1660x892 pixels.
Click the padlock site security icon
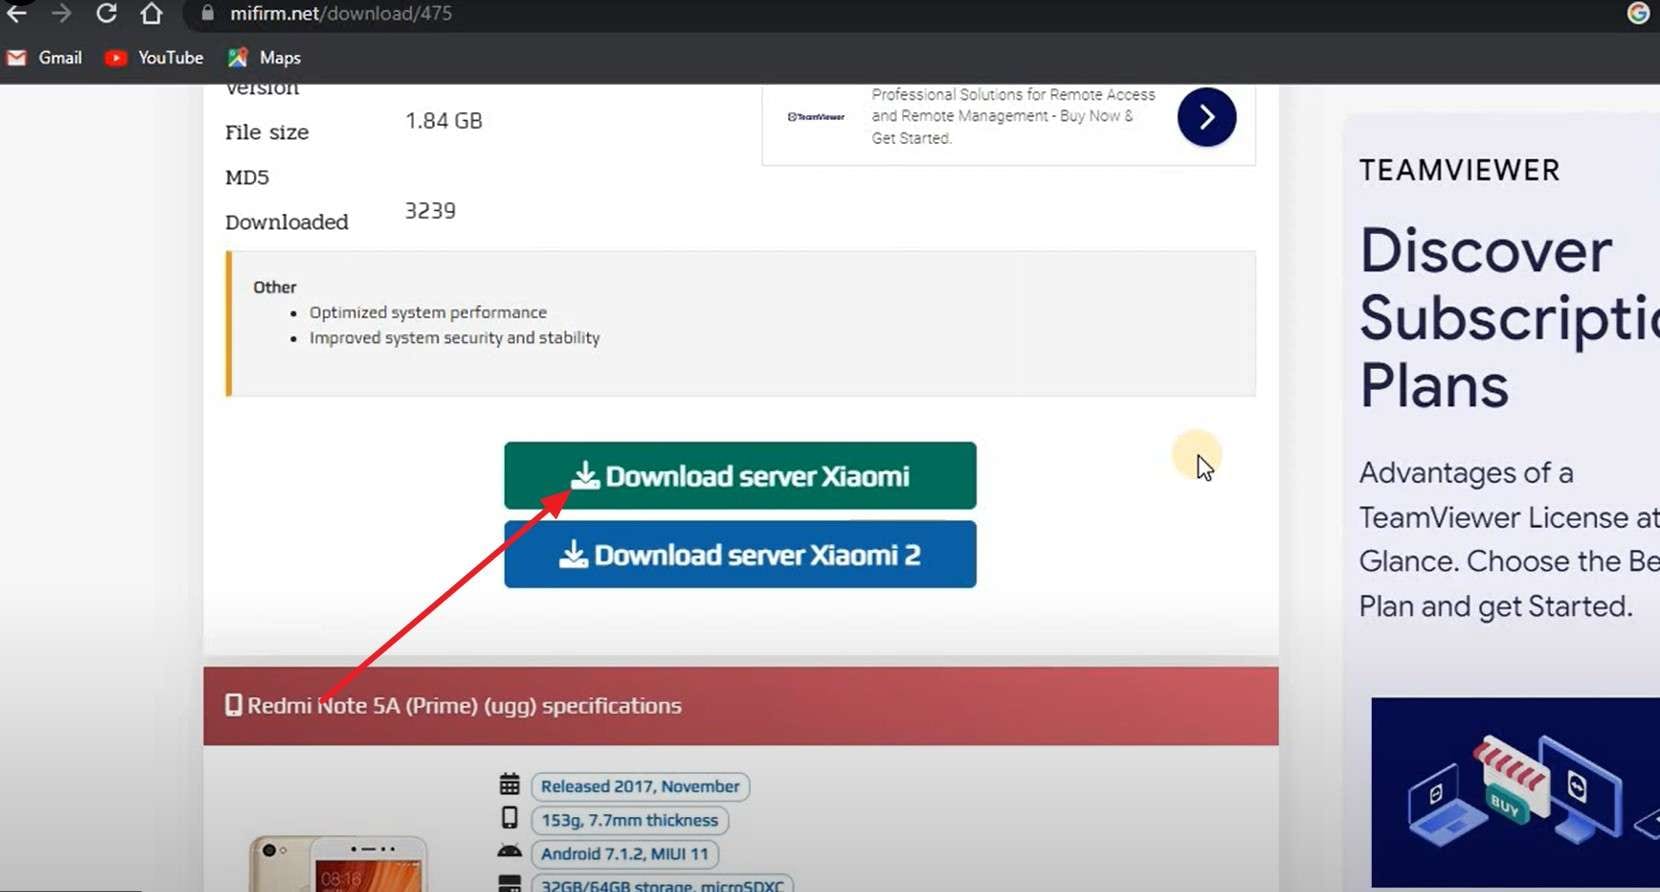207,13
